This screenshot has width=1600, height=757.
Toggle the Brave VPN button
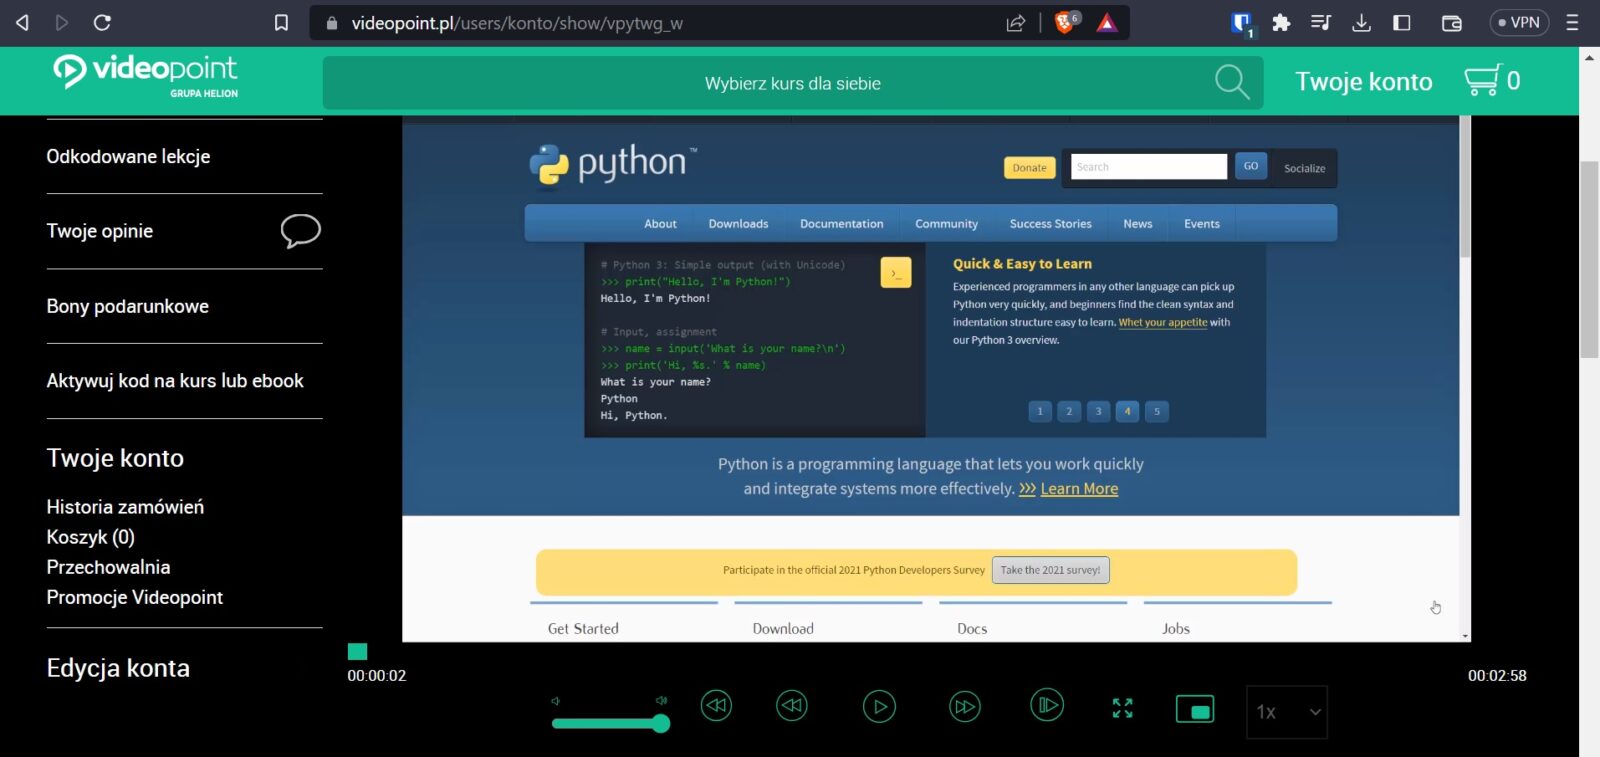tap(1518, 22)
